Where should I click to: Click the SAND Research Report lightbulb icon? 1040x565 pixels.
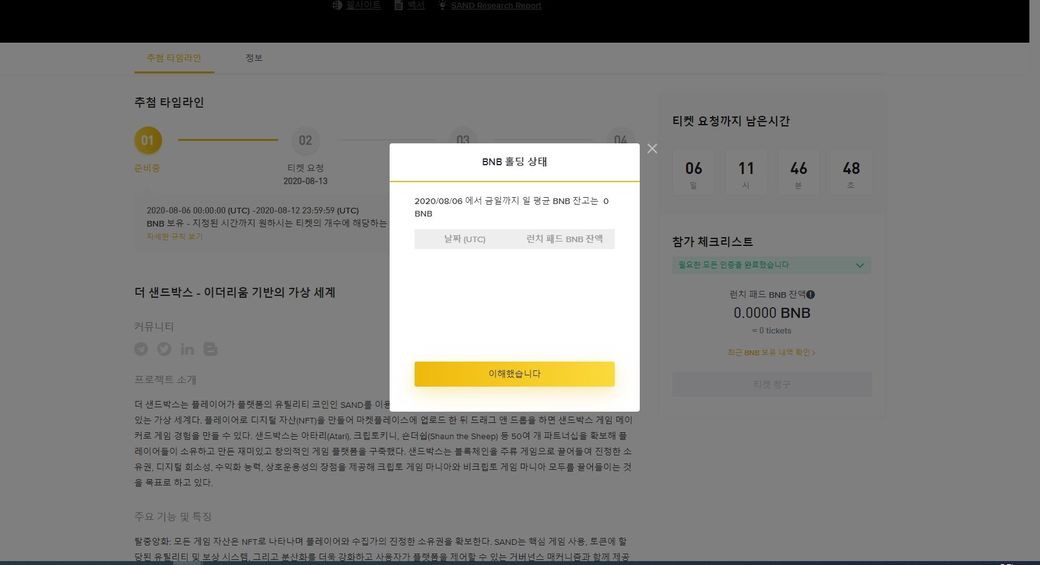pyautogui.click(x=442, y=5)
